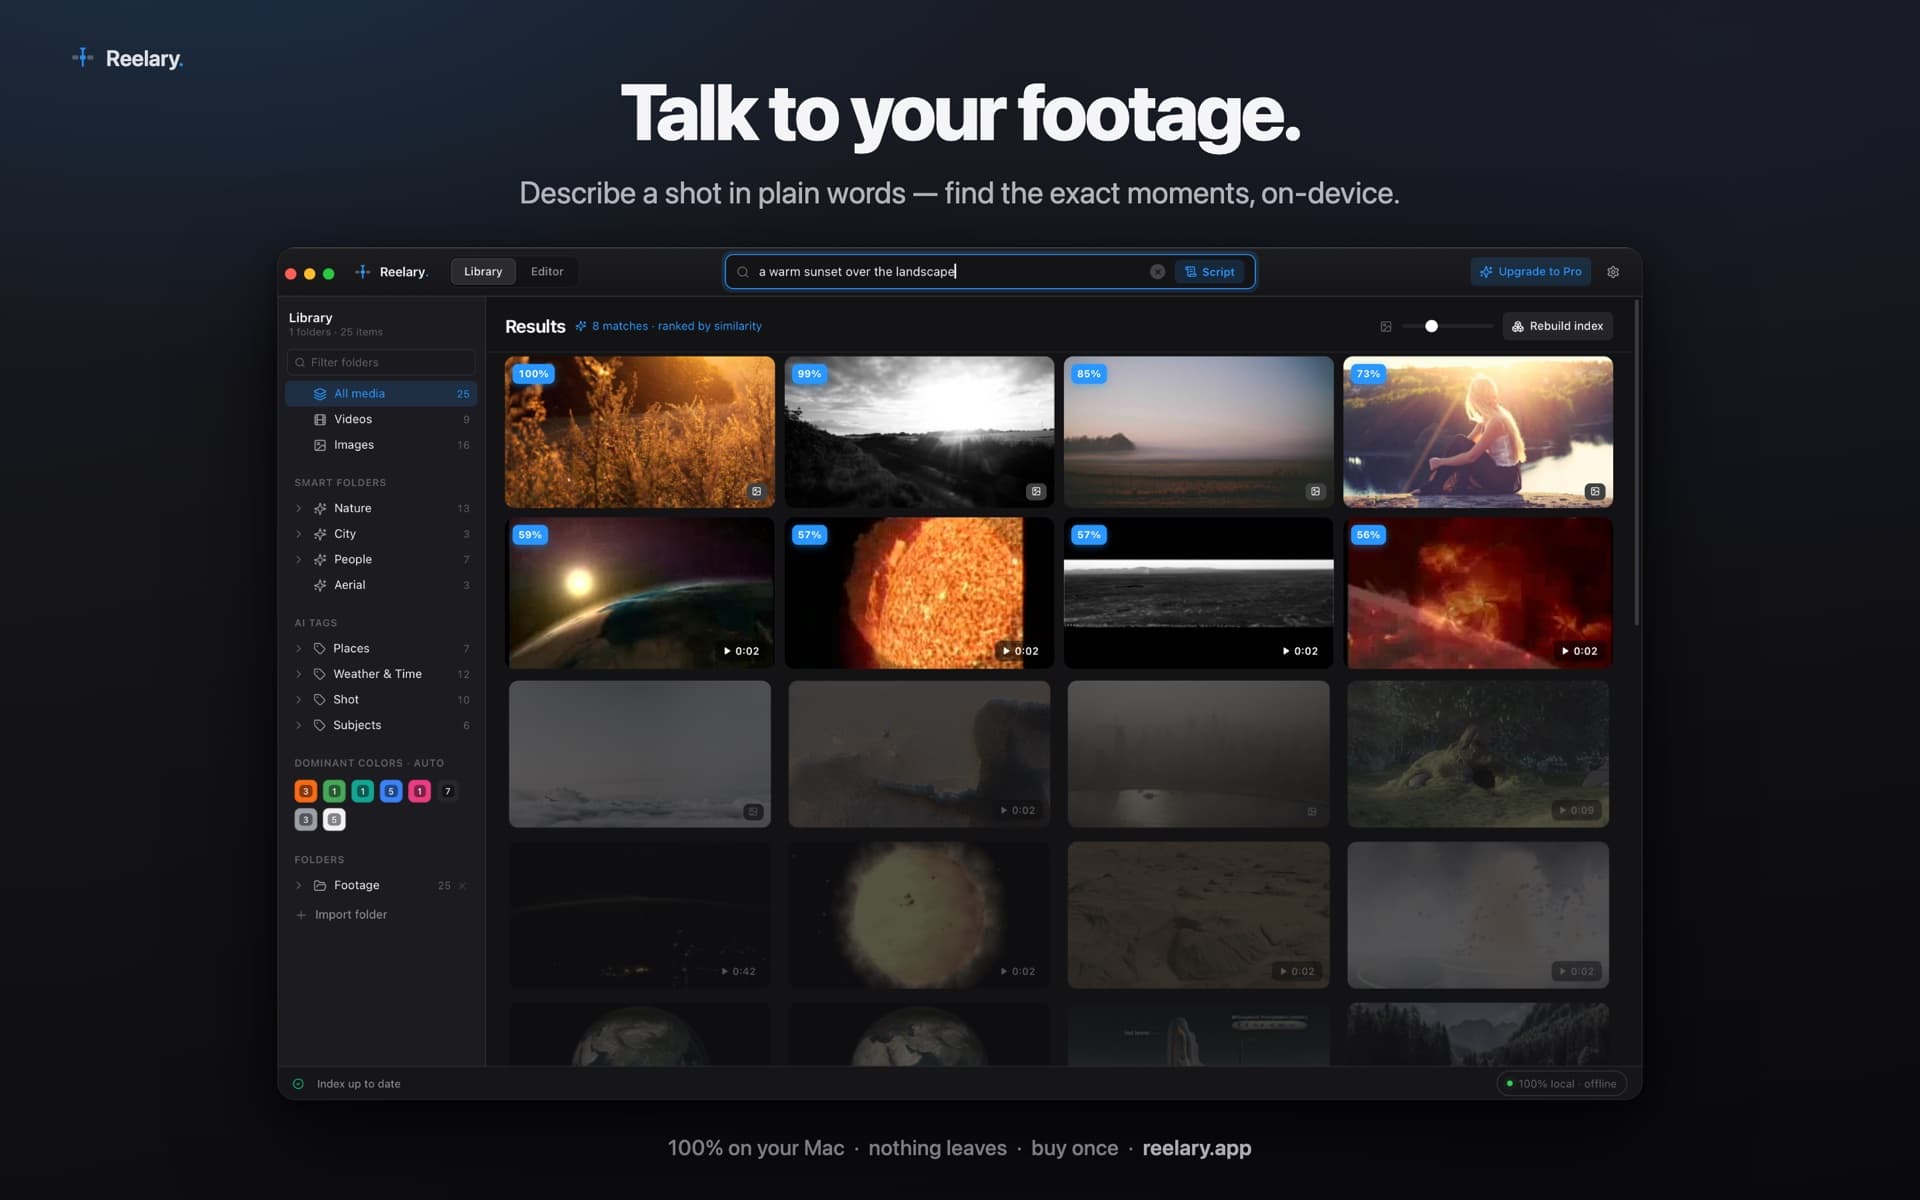Click Import folder
This screenshot has height=1200, width=1920.
(x=342, y=914)
